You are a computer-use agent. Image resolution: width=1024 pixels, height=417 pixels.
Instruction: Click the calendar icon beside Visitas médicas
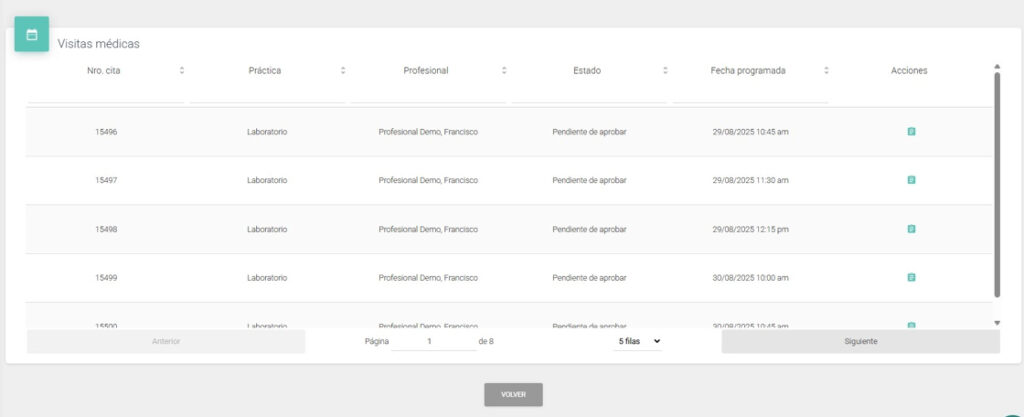[31, 34]
